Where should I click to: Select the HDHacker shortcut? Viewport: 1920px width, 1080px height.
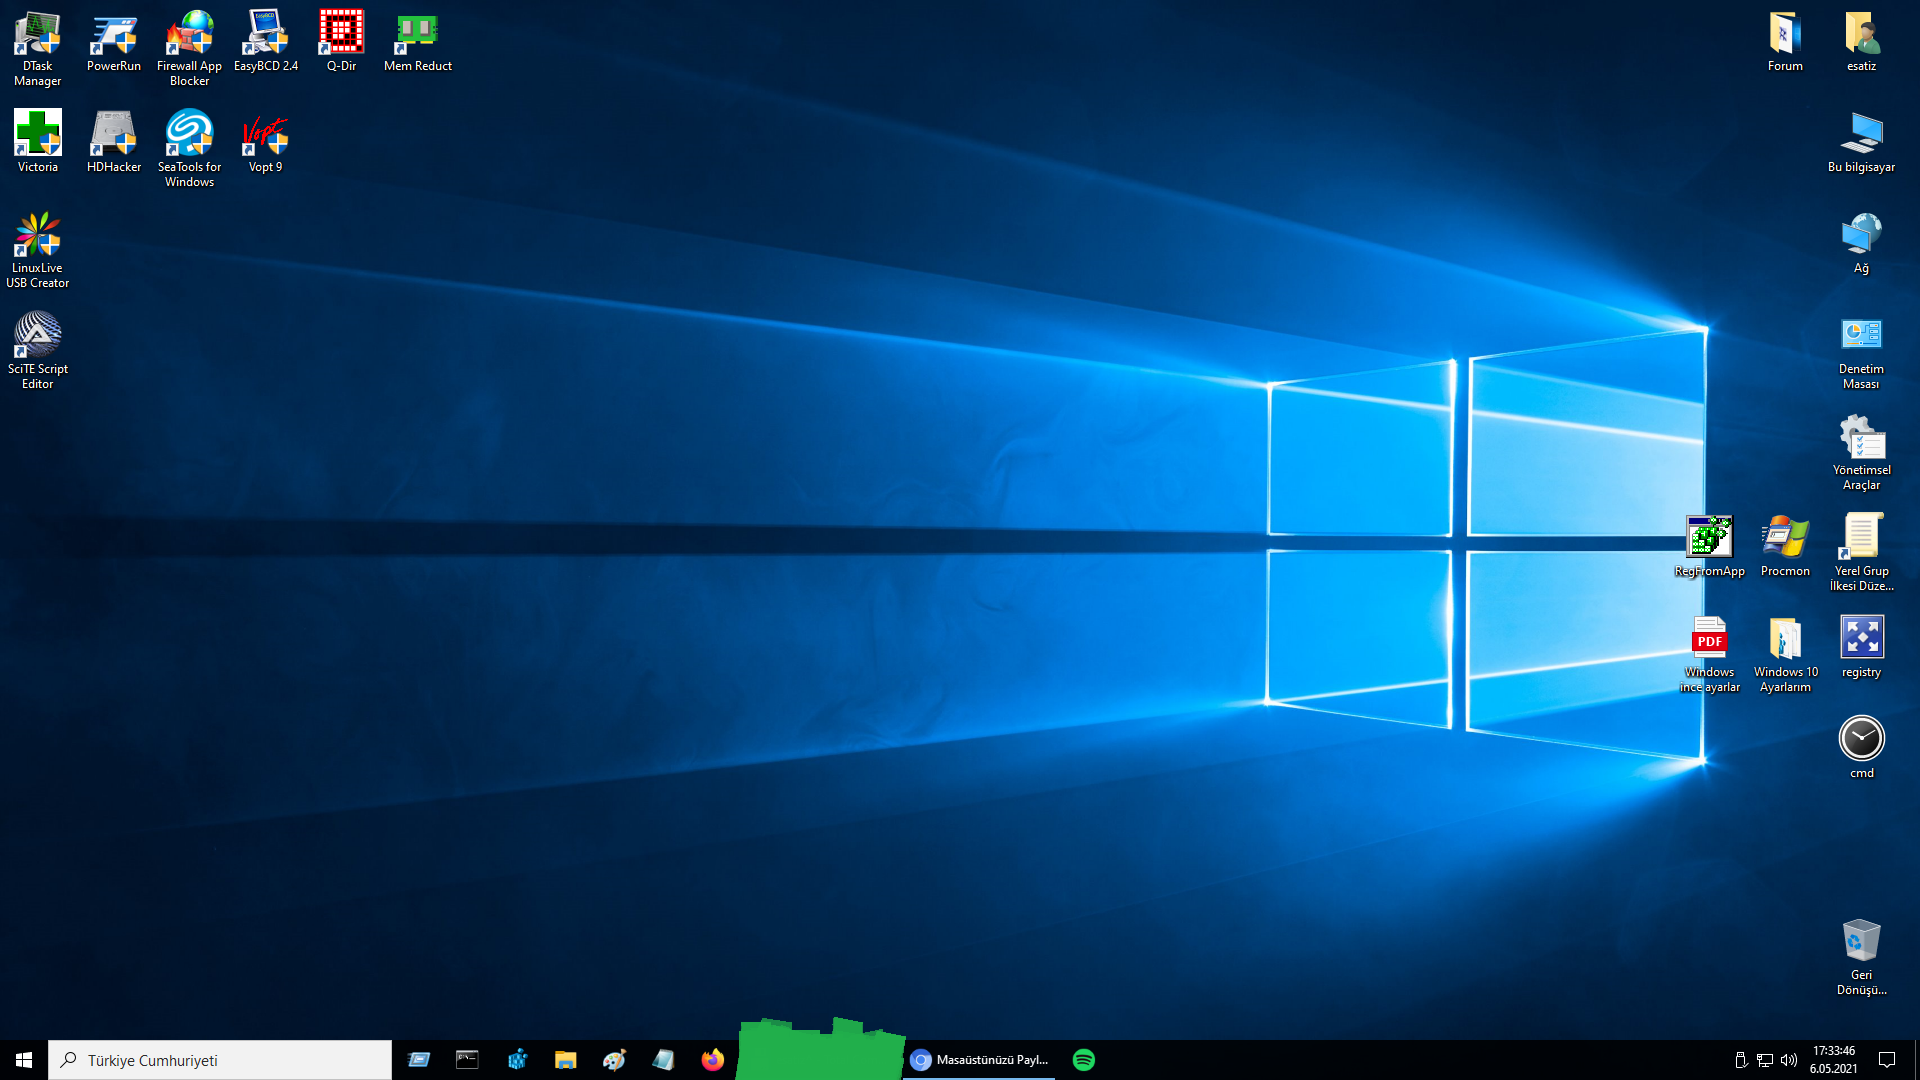click(114, 142)
